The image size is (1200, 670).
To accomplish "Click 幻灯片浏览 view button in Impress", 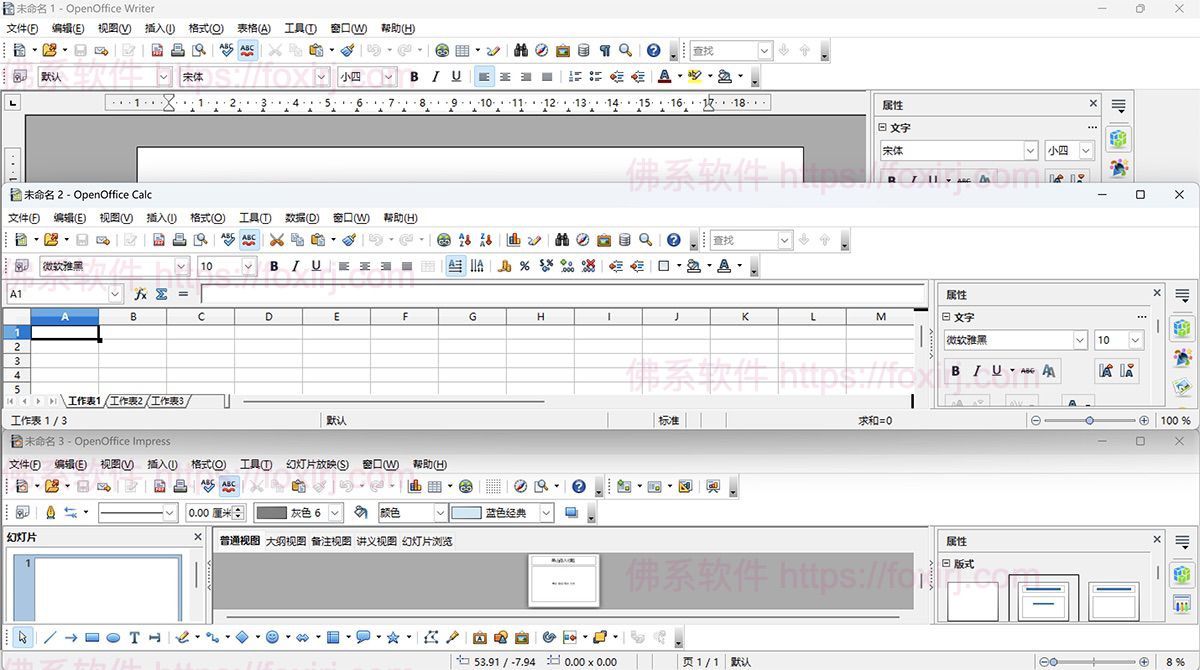I will click(427, 541).
